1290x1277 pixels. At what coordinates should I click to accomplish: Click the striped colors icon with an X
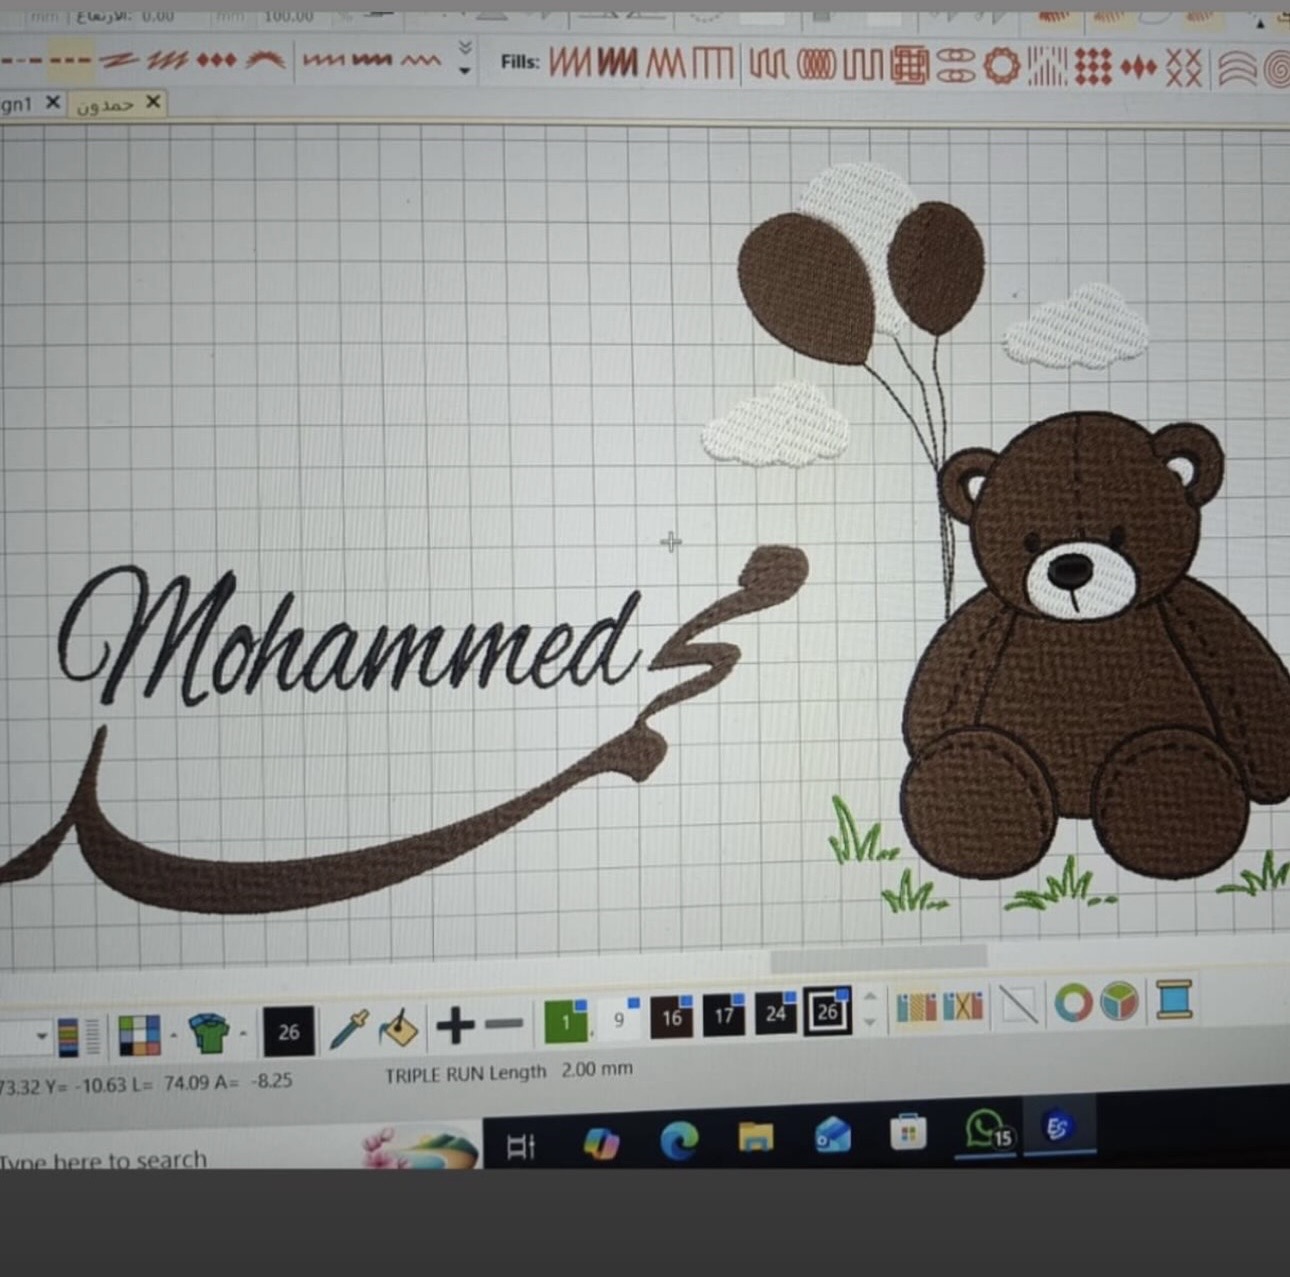coord(963,1006)
